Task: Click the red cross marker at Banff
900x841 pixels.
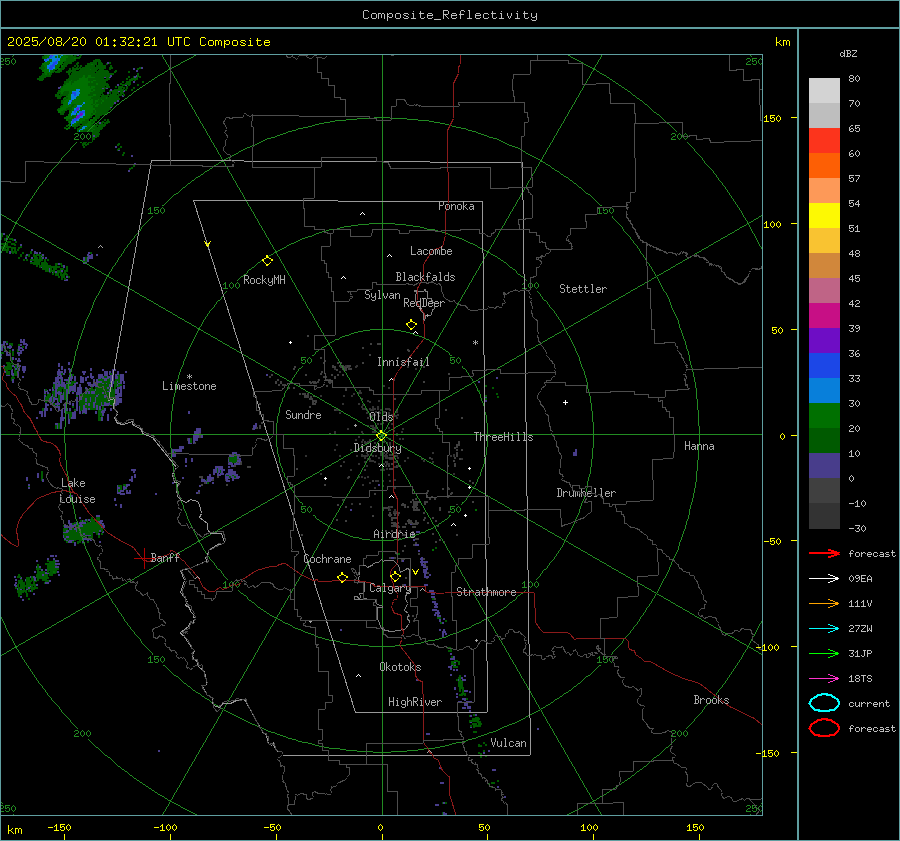Action: (x=143, y=558)
